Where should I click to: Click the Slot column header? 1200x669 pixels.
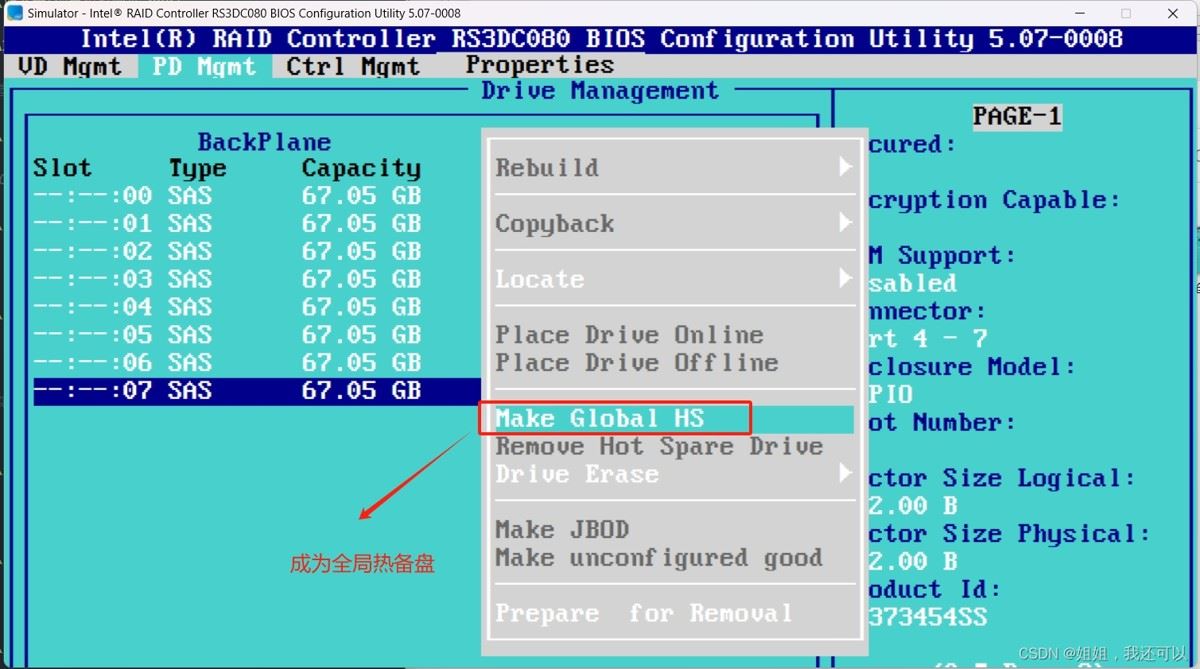pos(62,168)
